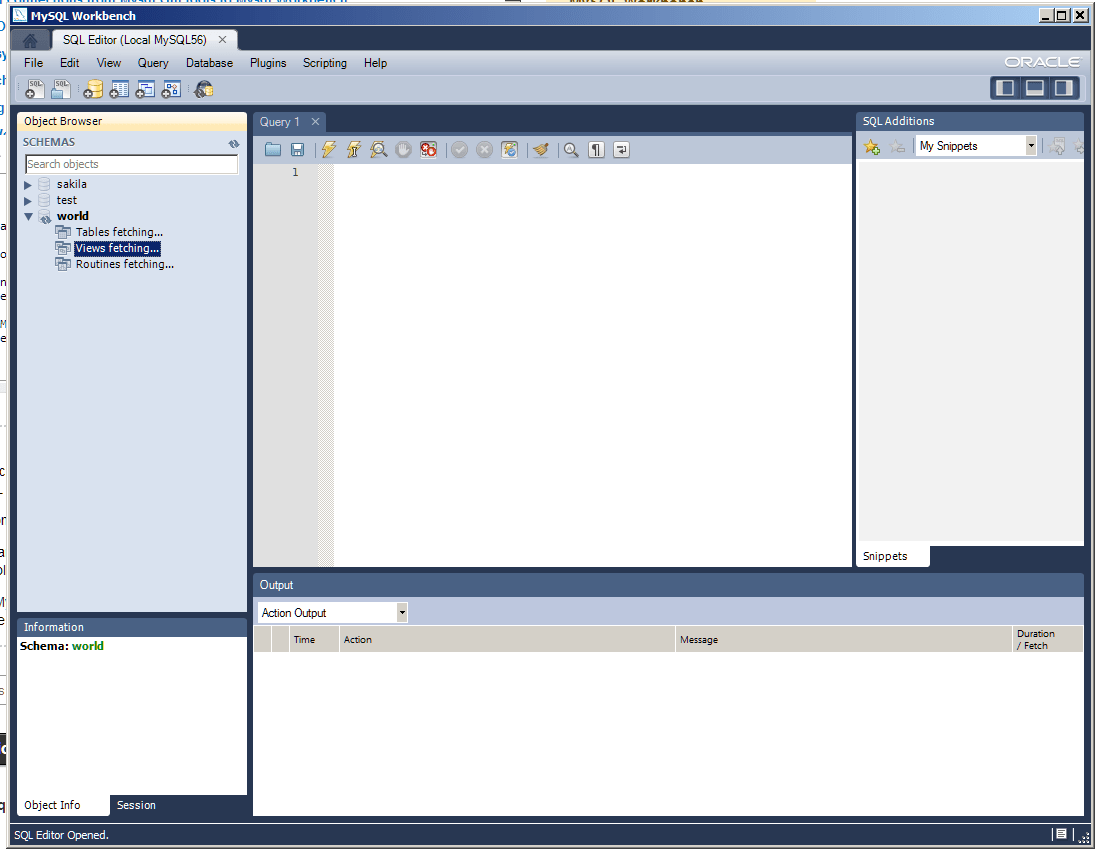Select the test schema name
1098x852 pixels.
pos(67,200)
